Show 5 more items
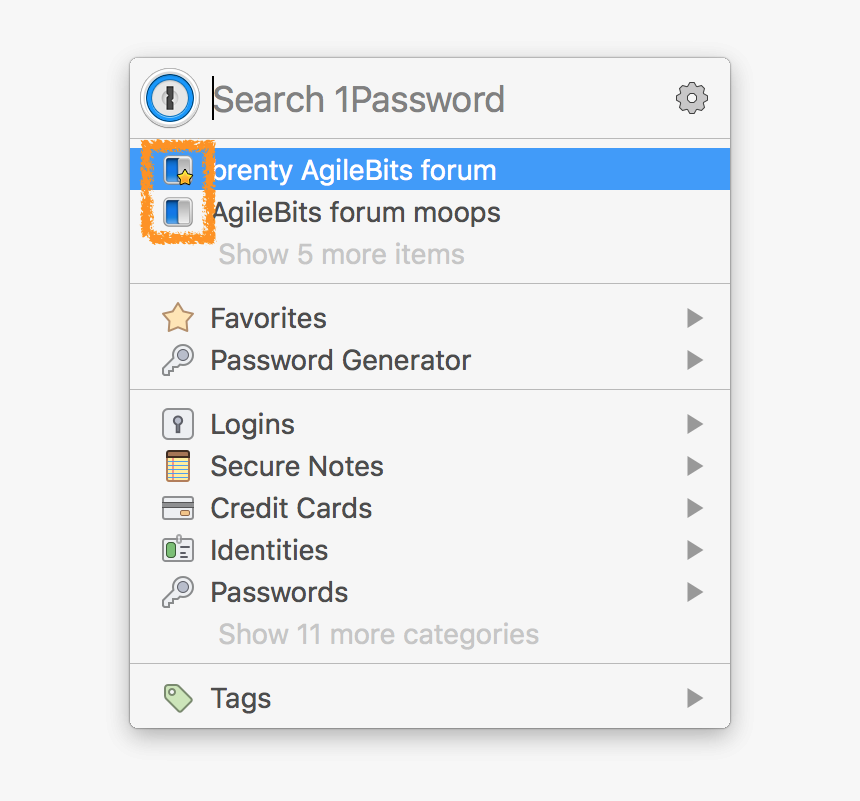860x801 pixels. [x=341, y=254]
